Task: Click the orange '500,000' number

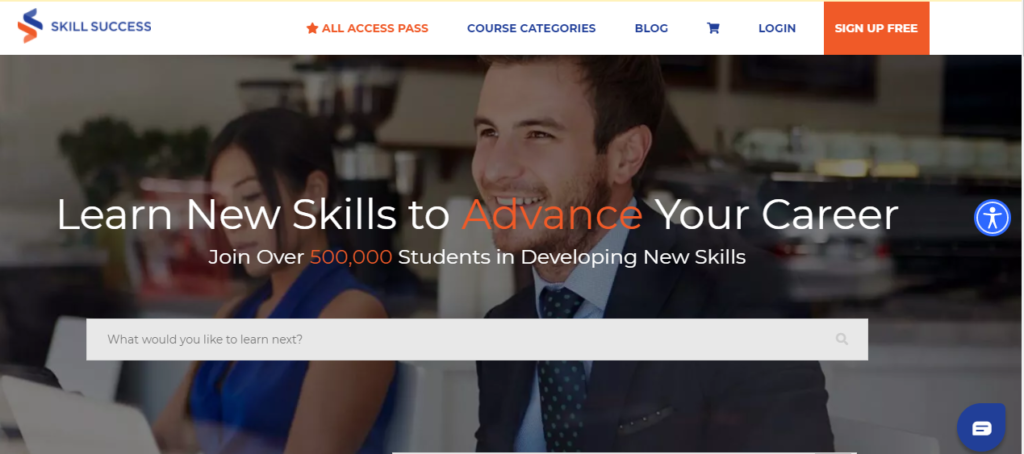Action: (x=351, y=257)
